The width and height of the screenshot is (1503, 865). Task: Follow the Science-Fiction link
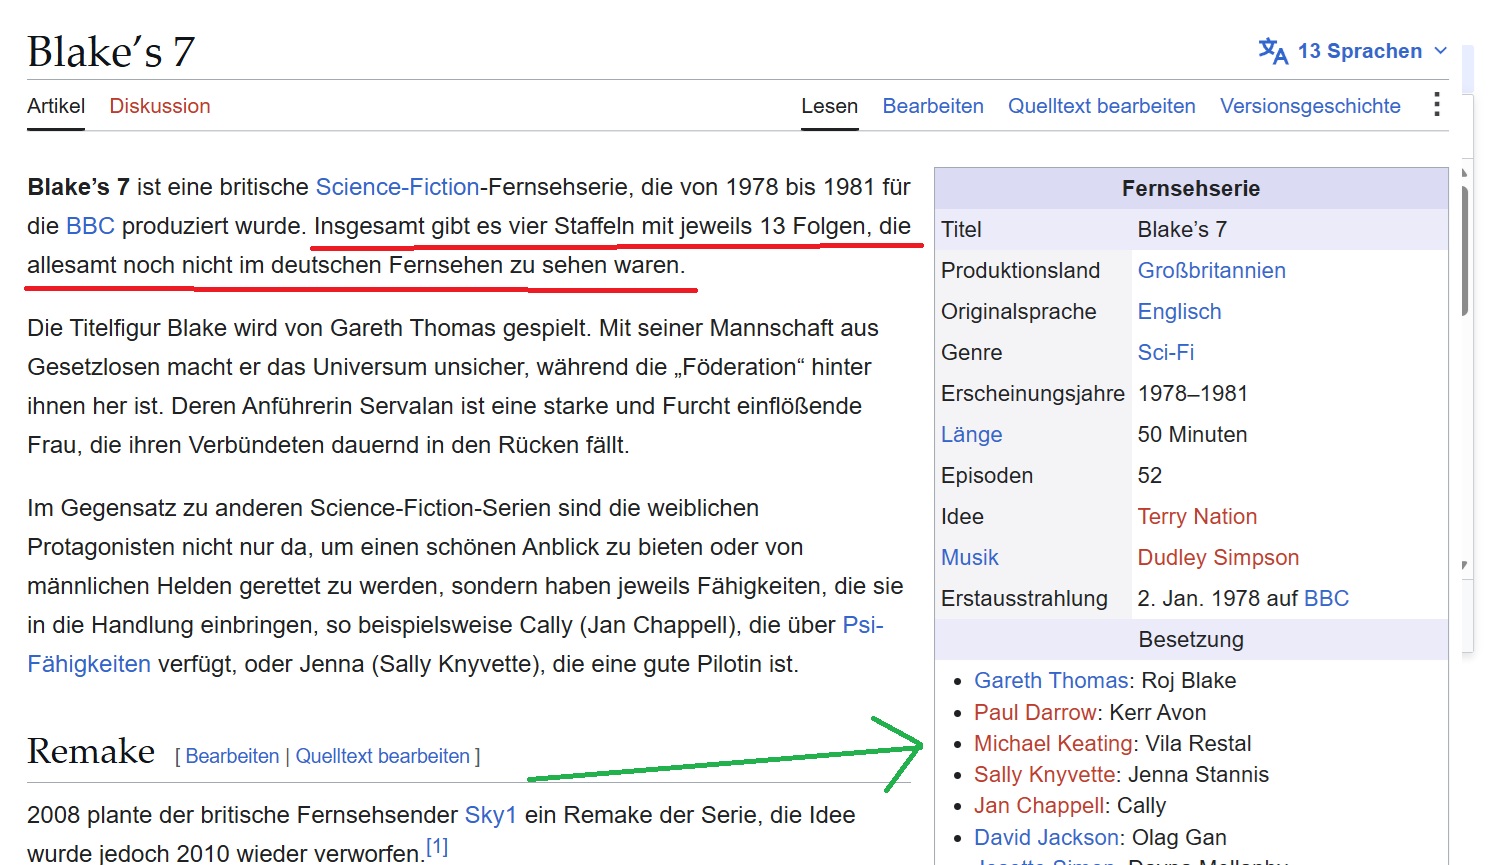pos(397,187)
